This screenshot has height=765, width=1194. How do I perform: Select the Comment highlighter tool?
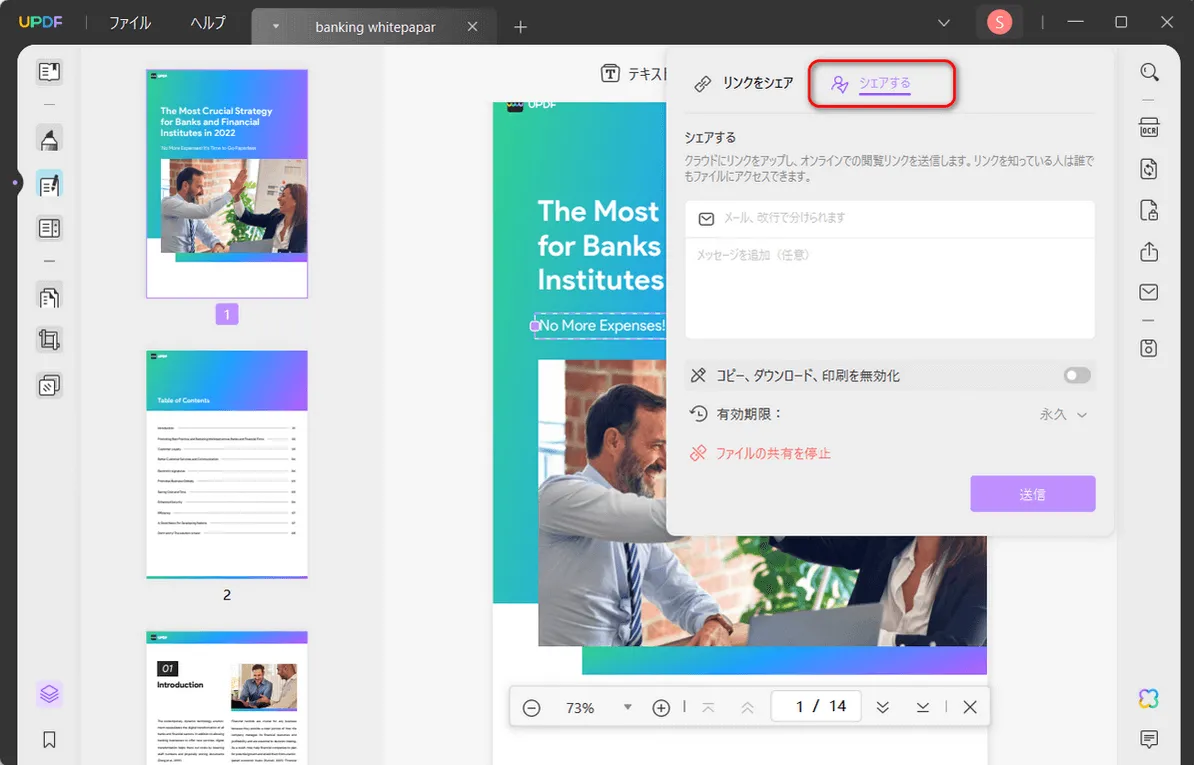tap(49, 139)
